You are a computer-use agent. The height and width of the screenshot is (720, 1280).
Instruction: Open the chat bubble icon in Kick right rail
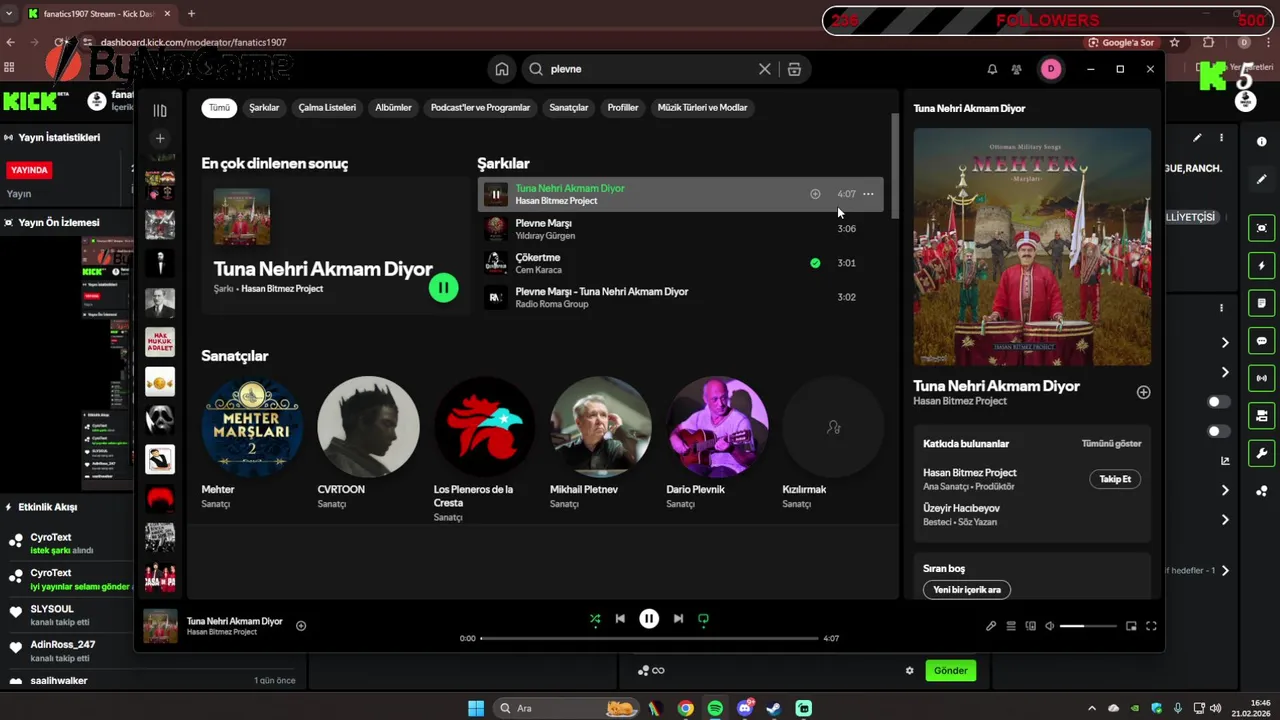pyautogui.click(x=1261, y=341)
